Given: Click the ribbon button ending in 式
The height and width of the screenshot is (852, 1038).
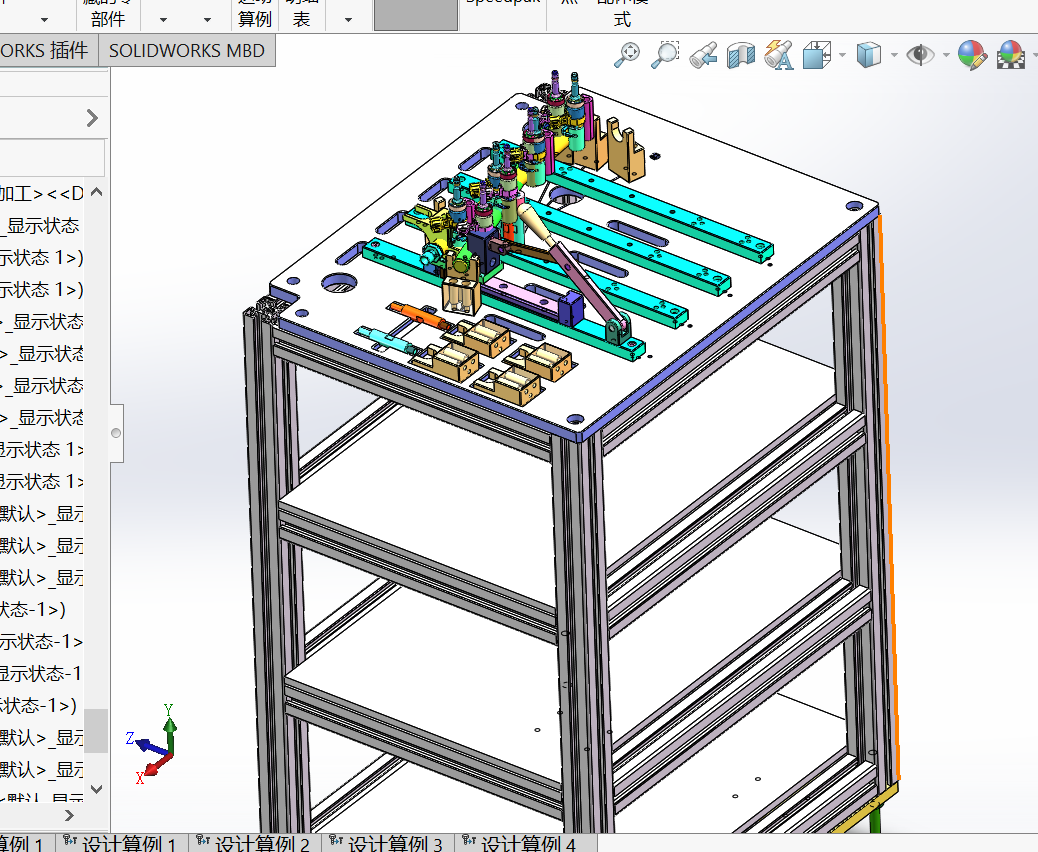Looking at the screenshot, I should pyautogui.click(x=622, y=15).
